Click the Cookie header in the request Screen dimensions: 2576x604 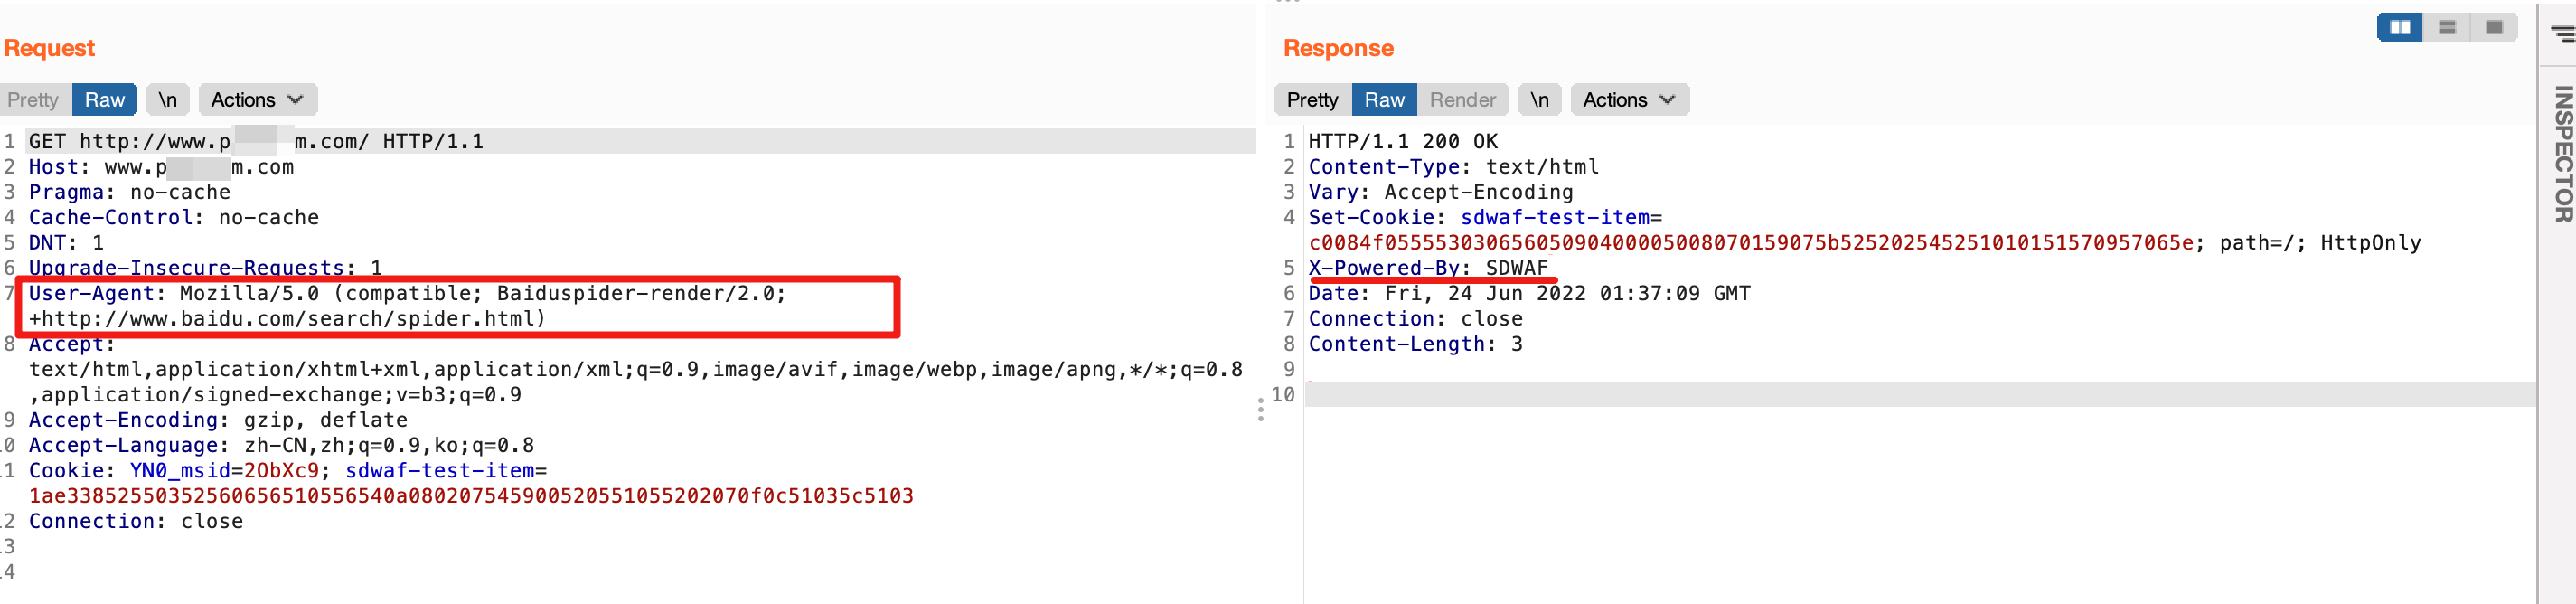(x=471, y=483)
